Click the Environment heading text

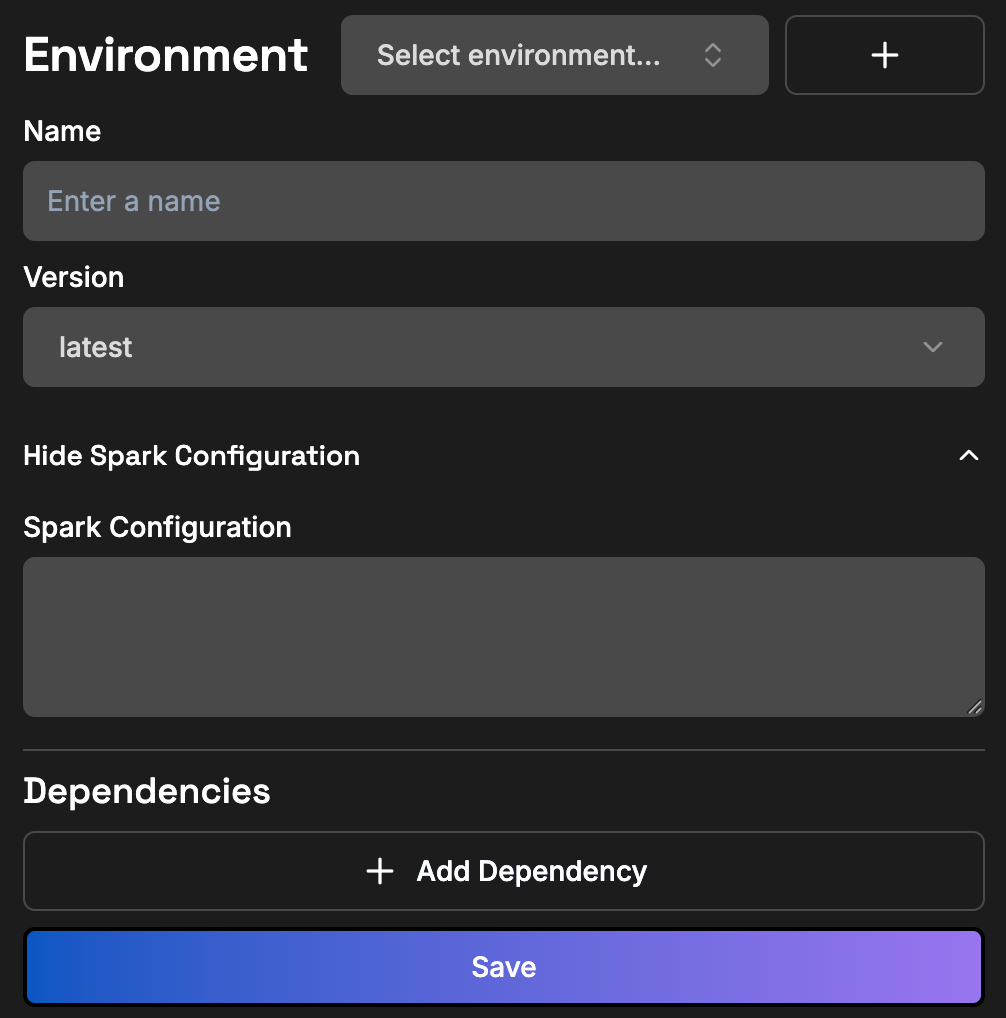coord(166,55)
